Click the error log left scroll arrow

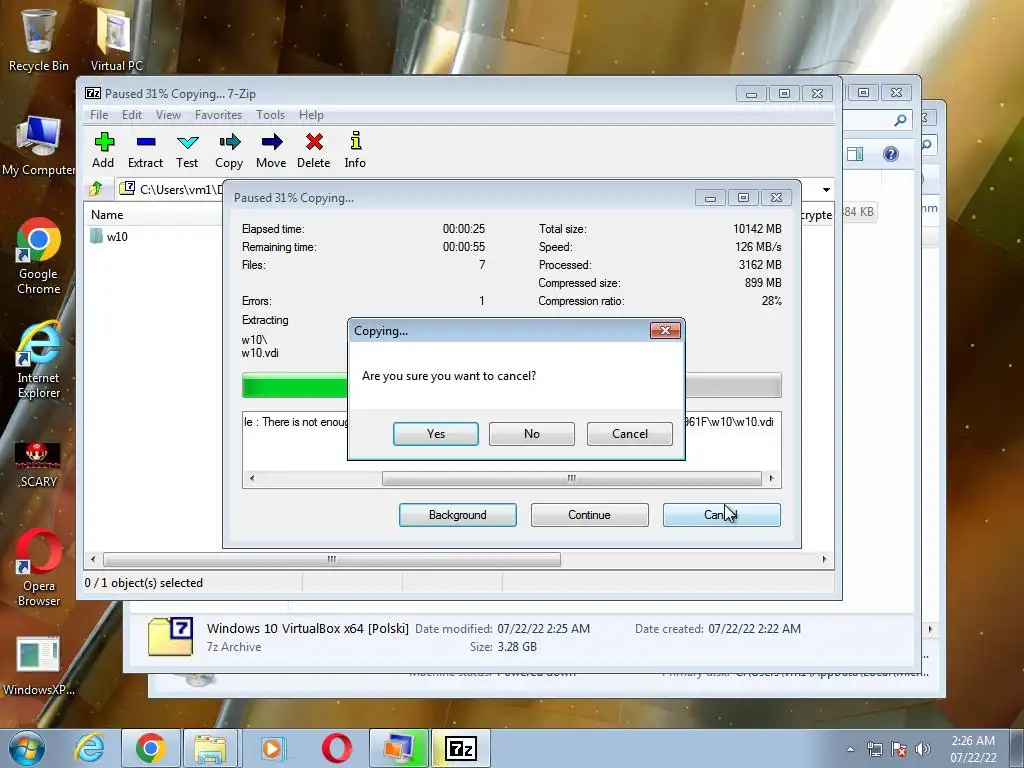[x=252, y=479]
